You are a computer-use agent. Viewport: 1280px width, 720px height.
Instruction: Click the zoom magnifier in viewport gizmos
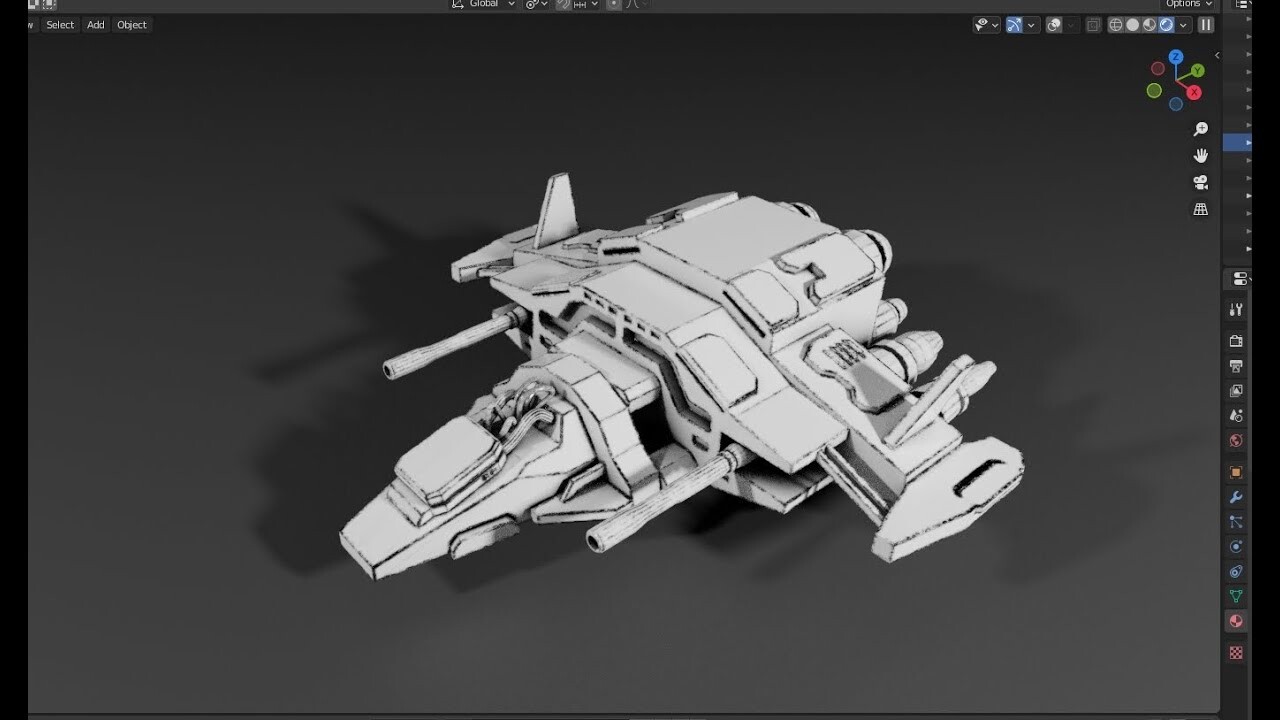pos(1200,129)
